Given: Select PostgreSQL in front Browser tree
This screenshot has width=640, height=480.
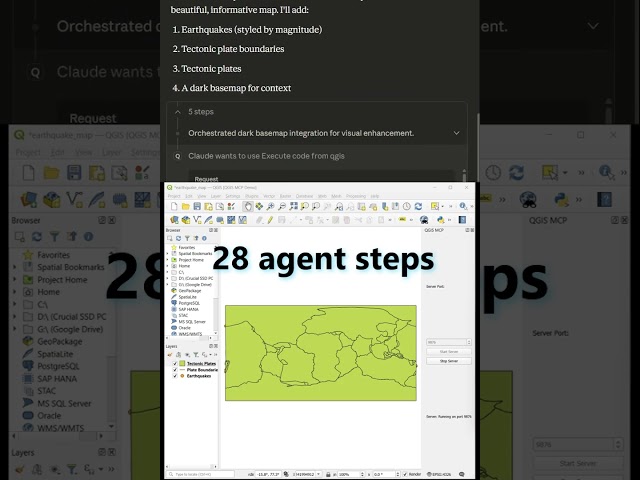Looking at the screenshot, I should coord(189,303).
